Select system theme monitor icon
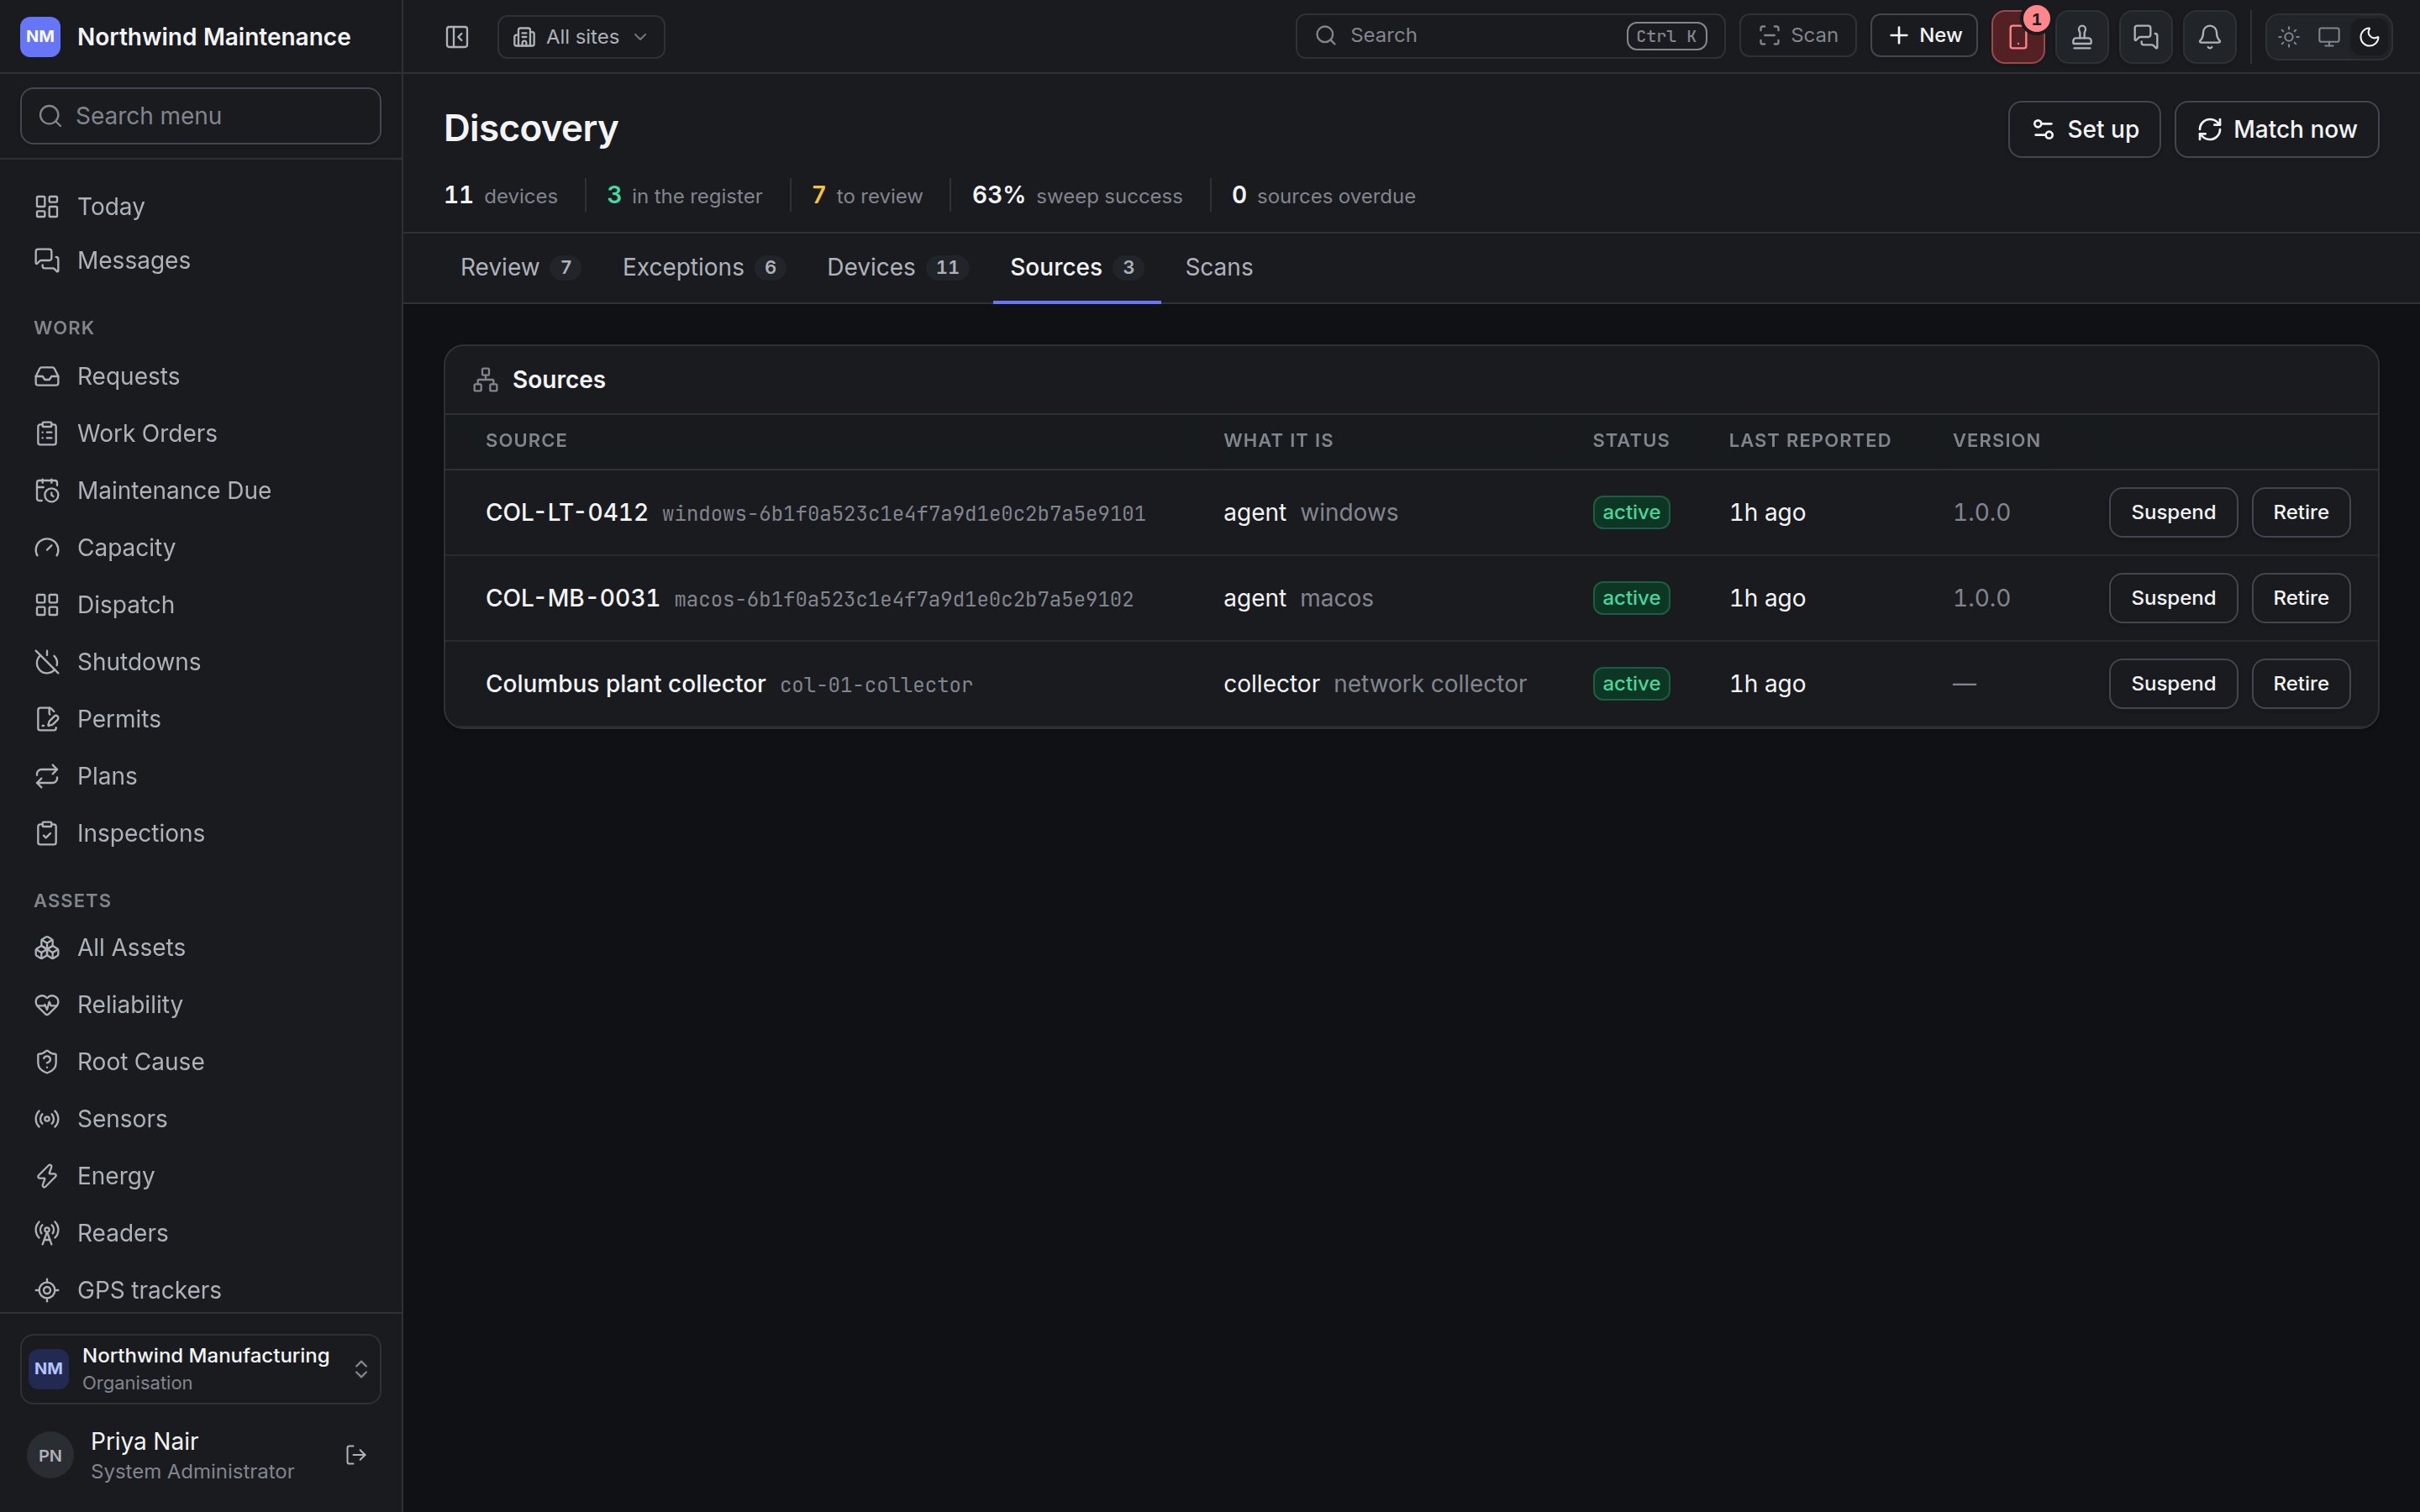 (2329, 37)
